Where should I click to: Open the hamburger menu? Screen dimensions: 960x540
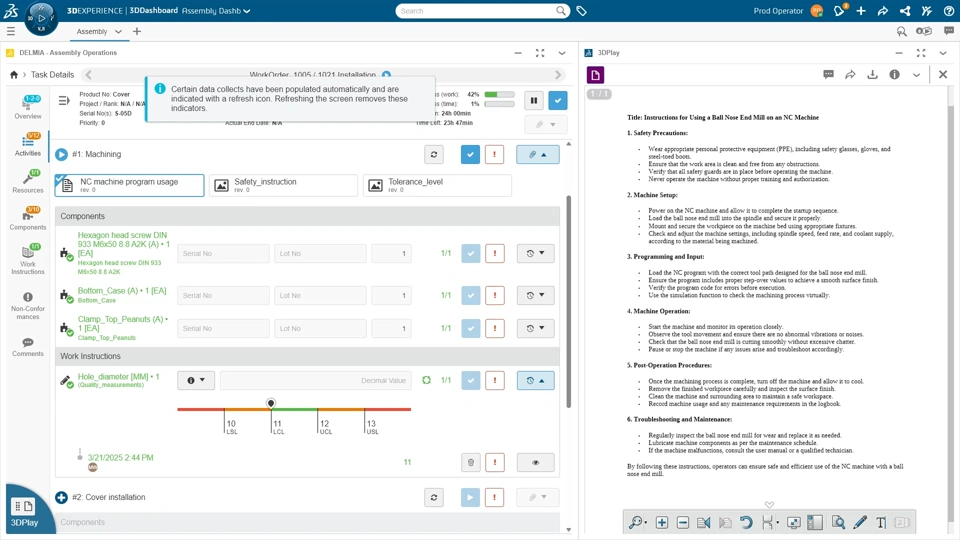coord(10,31)
